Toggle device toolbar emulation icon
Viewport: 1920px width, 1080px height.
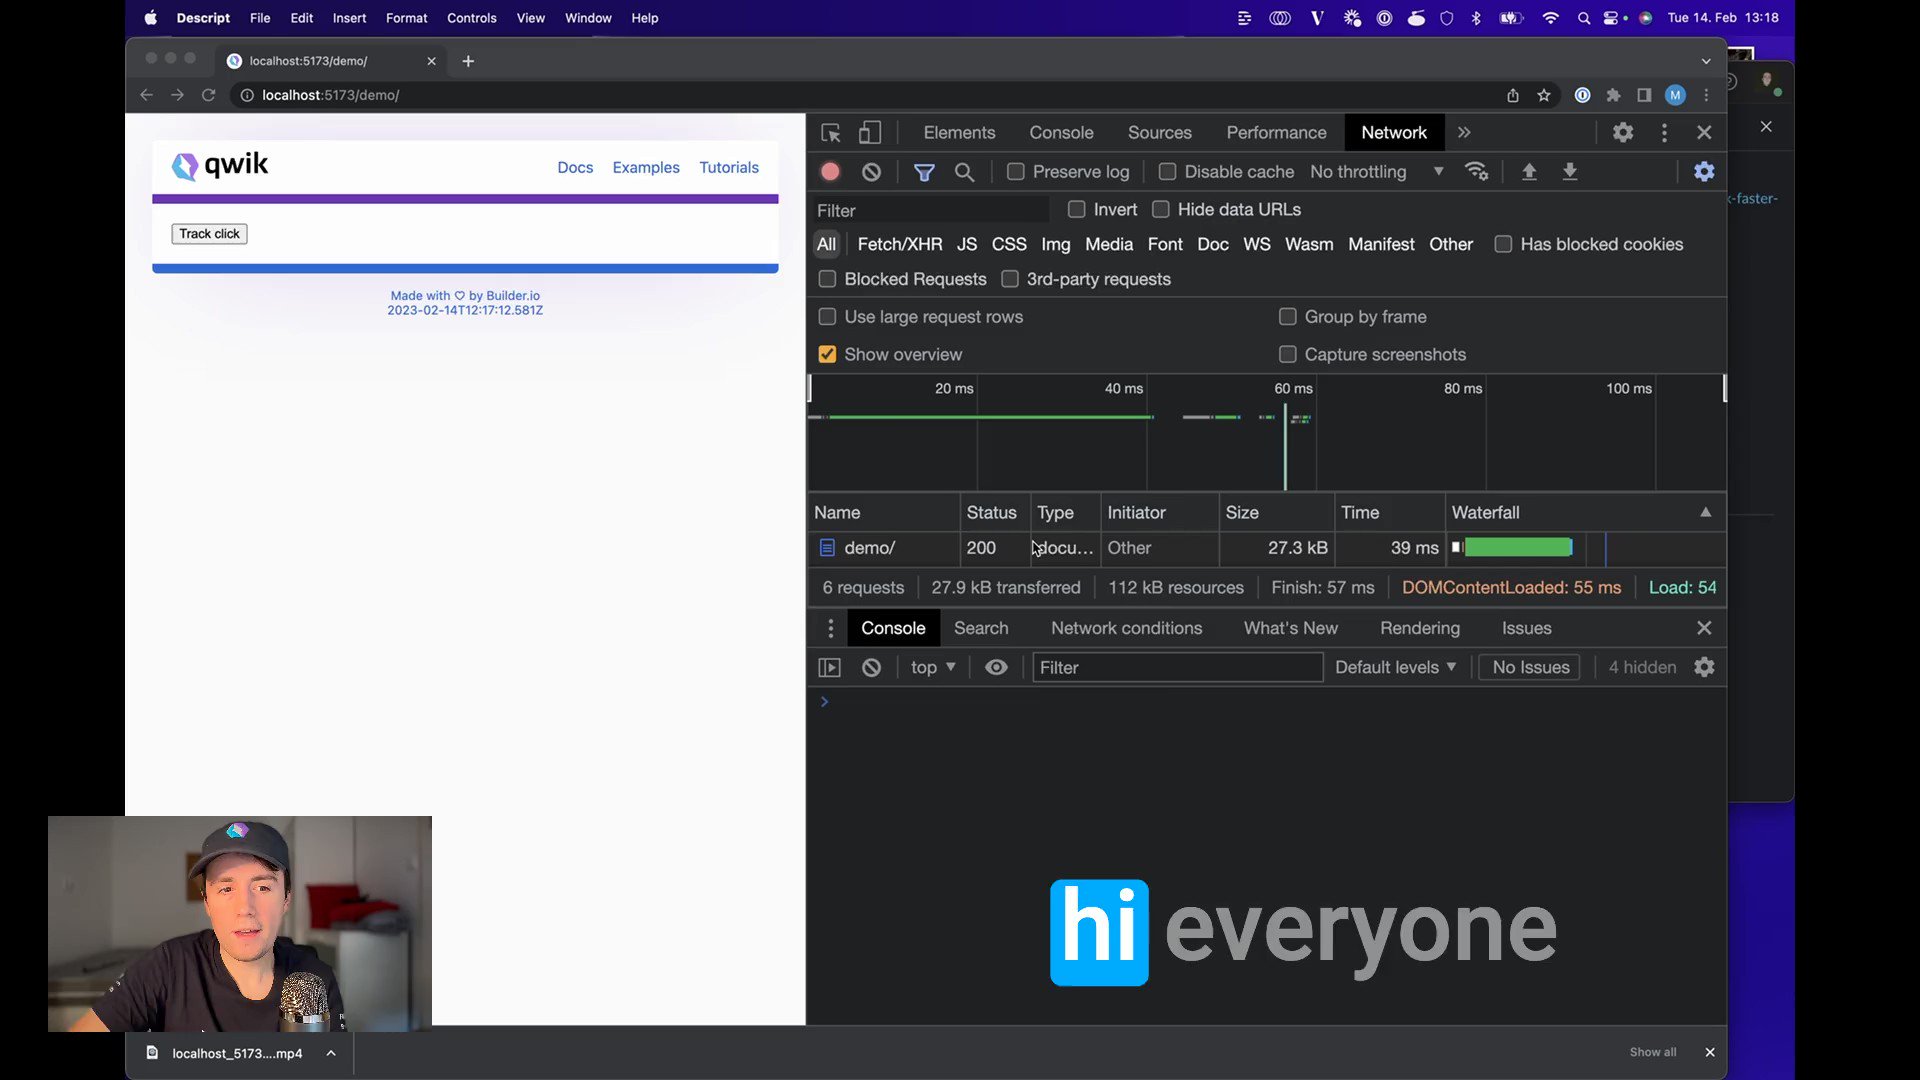pyautogui.click(x=870, y=133)
